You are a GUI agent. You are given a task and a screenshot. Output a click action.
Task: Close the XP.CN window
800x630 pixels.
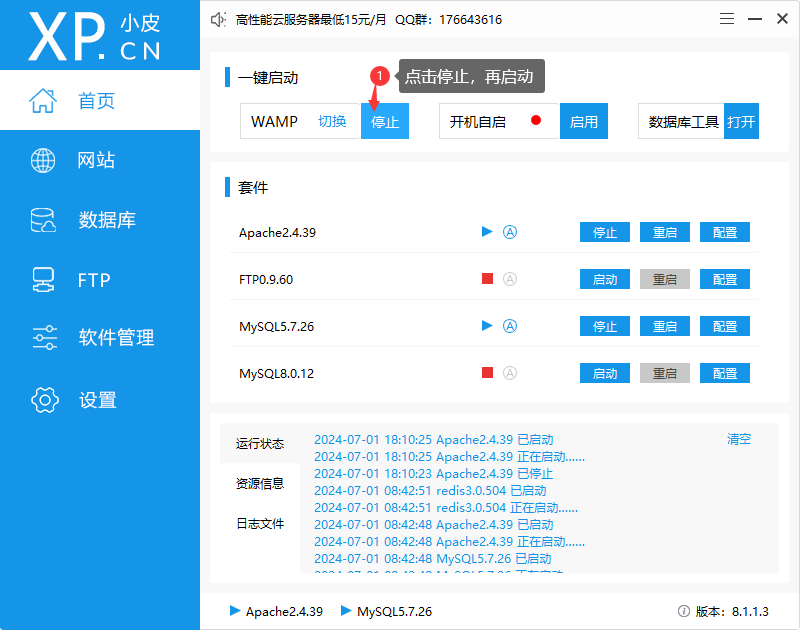coord(782,19)
